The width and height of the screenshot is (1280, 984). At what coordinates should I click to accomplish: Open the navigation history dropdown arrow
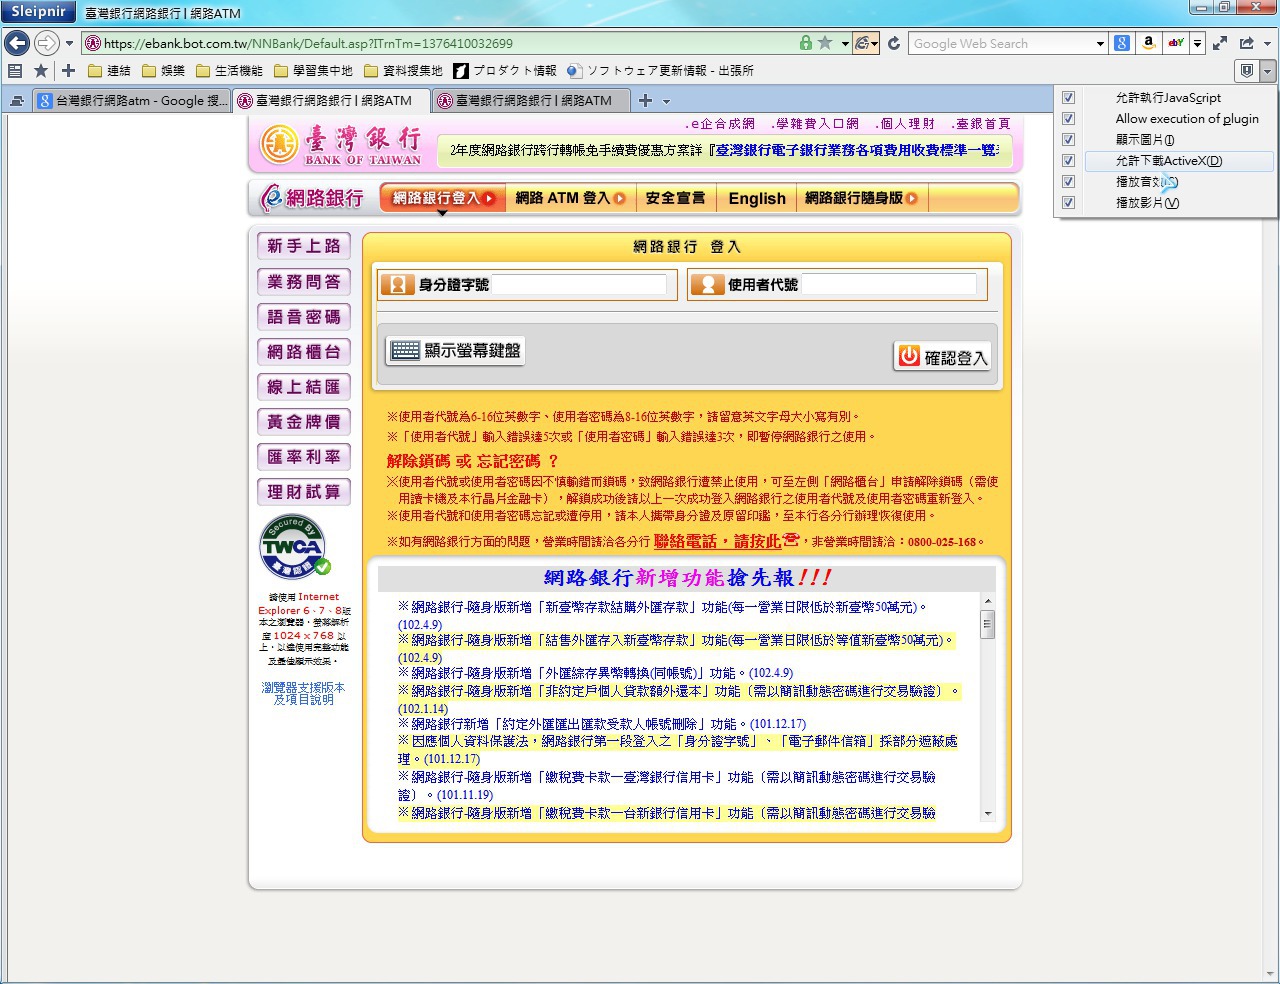click(69, 44)
